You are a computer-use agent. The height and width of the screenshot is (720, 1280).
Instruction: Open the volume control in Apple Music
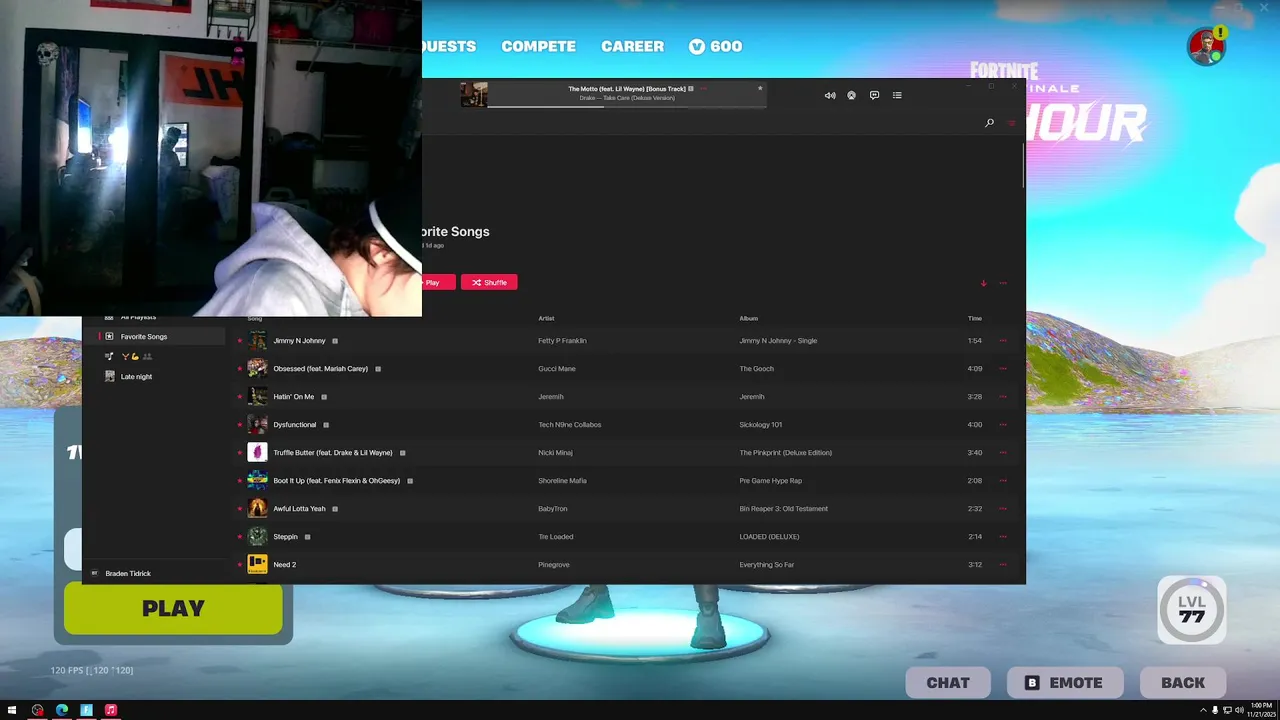830,96
